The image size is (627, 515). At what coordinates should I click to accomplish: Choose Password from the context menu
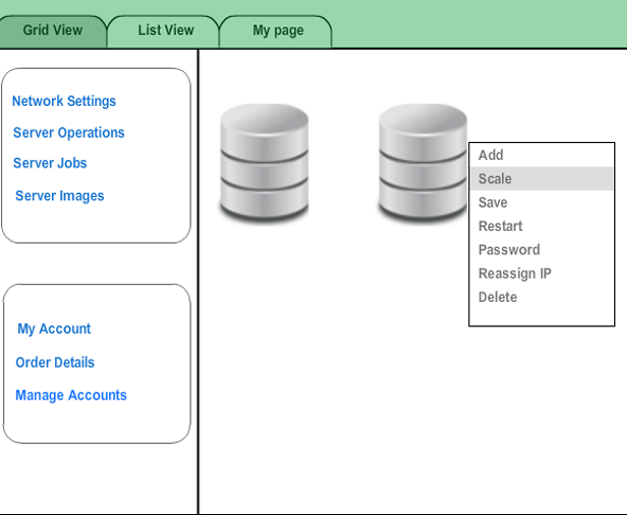coord(541,250)
